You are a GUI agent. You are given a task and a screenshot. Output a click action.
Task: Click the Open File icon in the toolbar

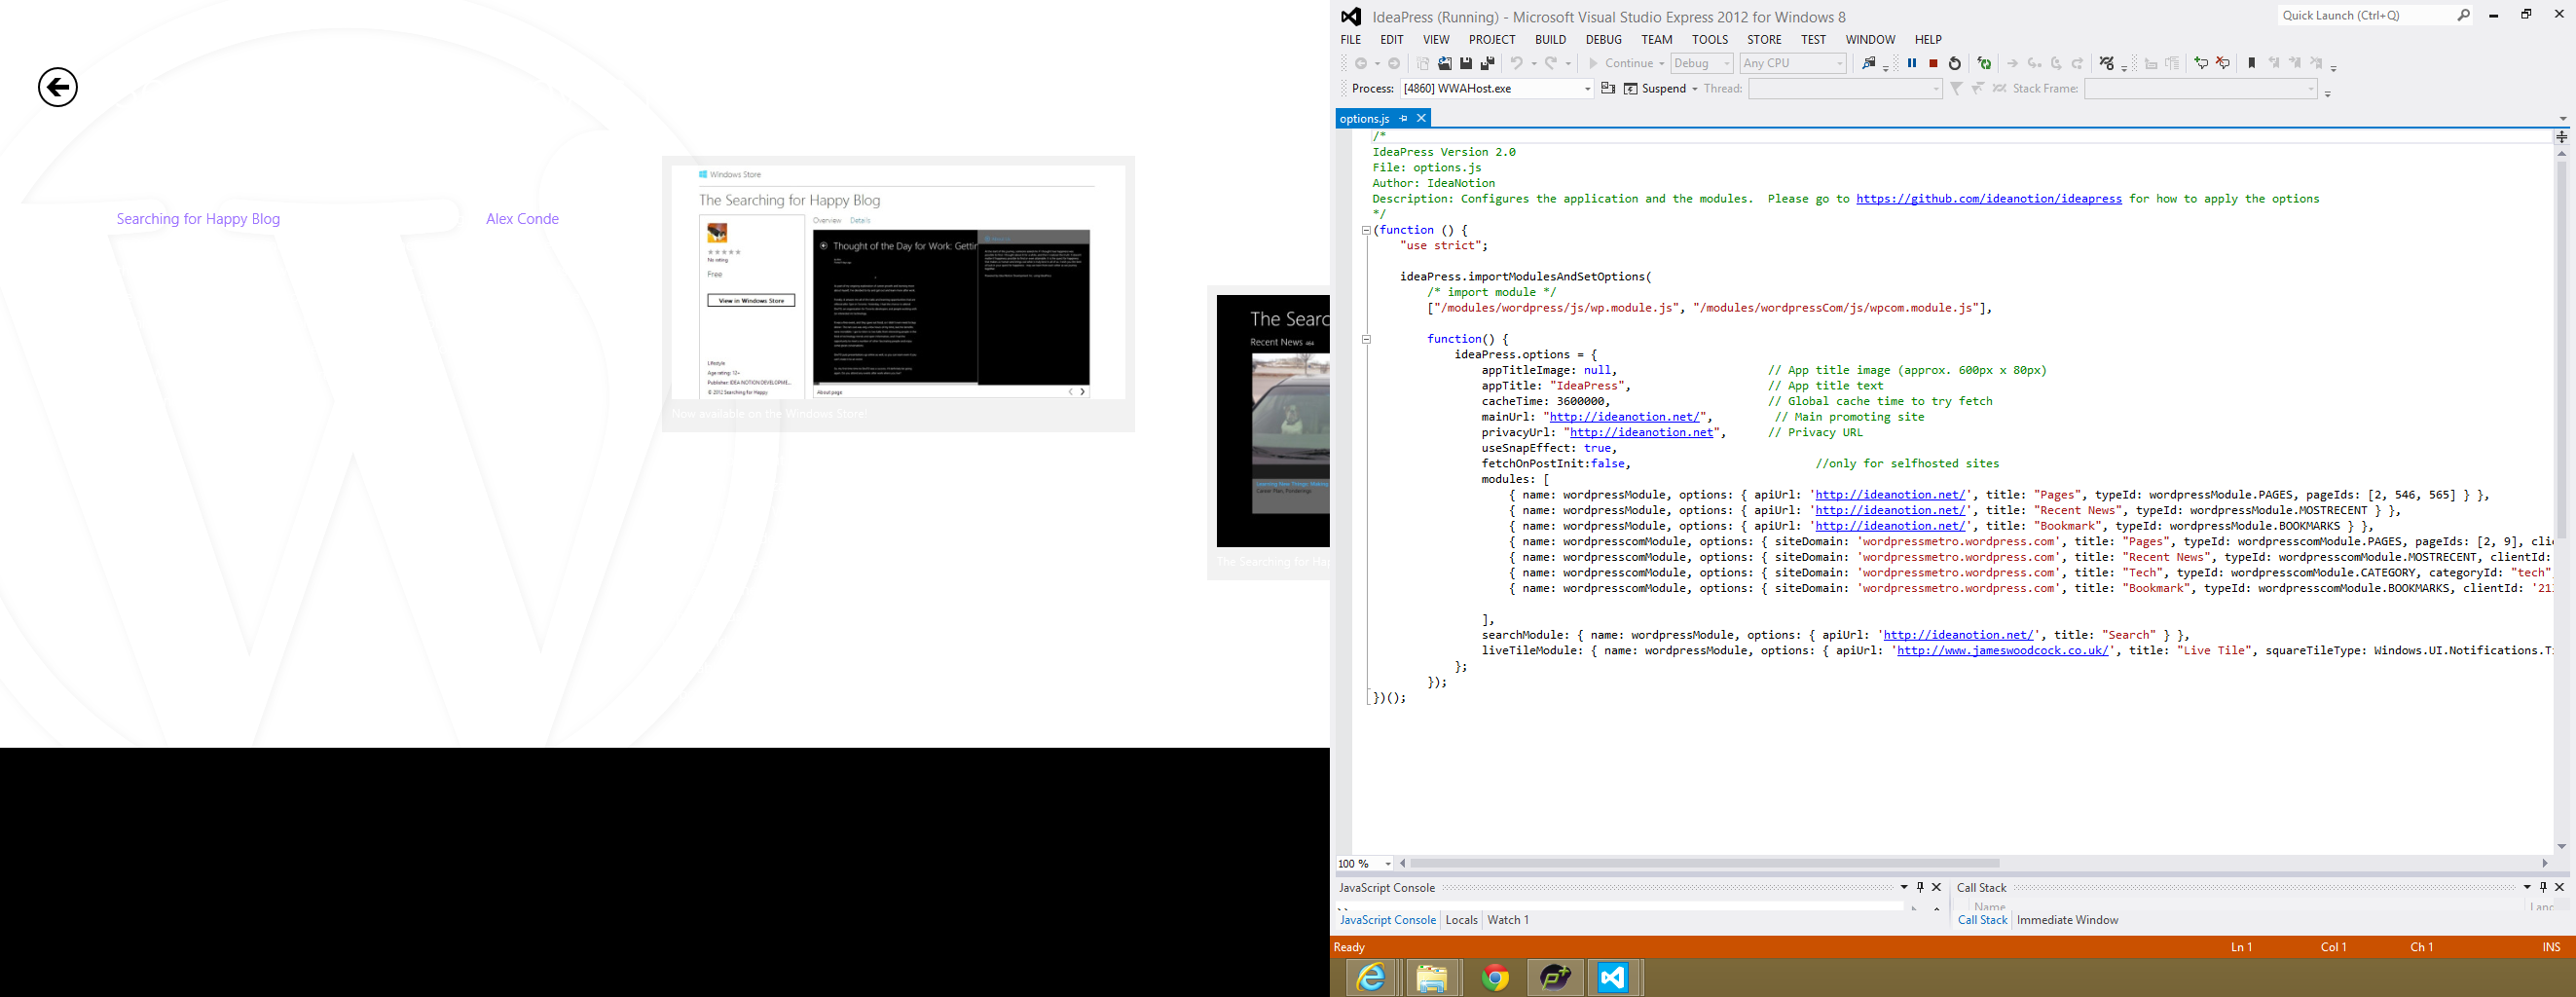[x=1445, y=63]
